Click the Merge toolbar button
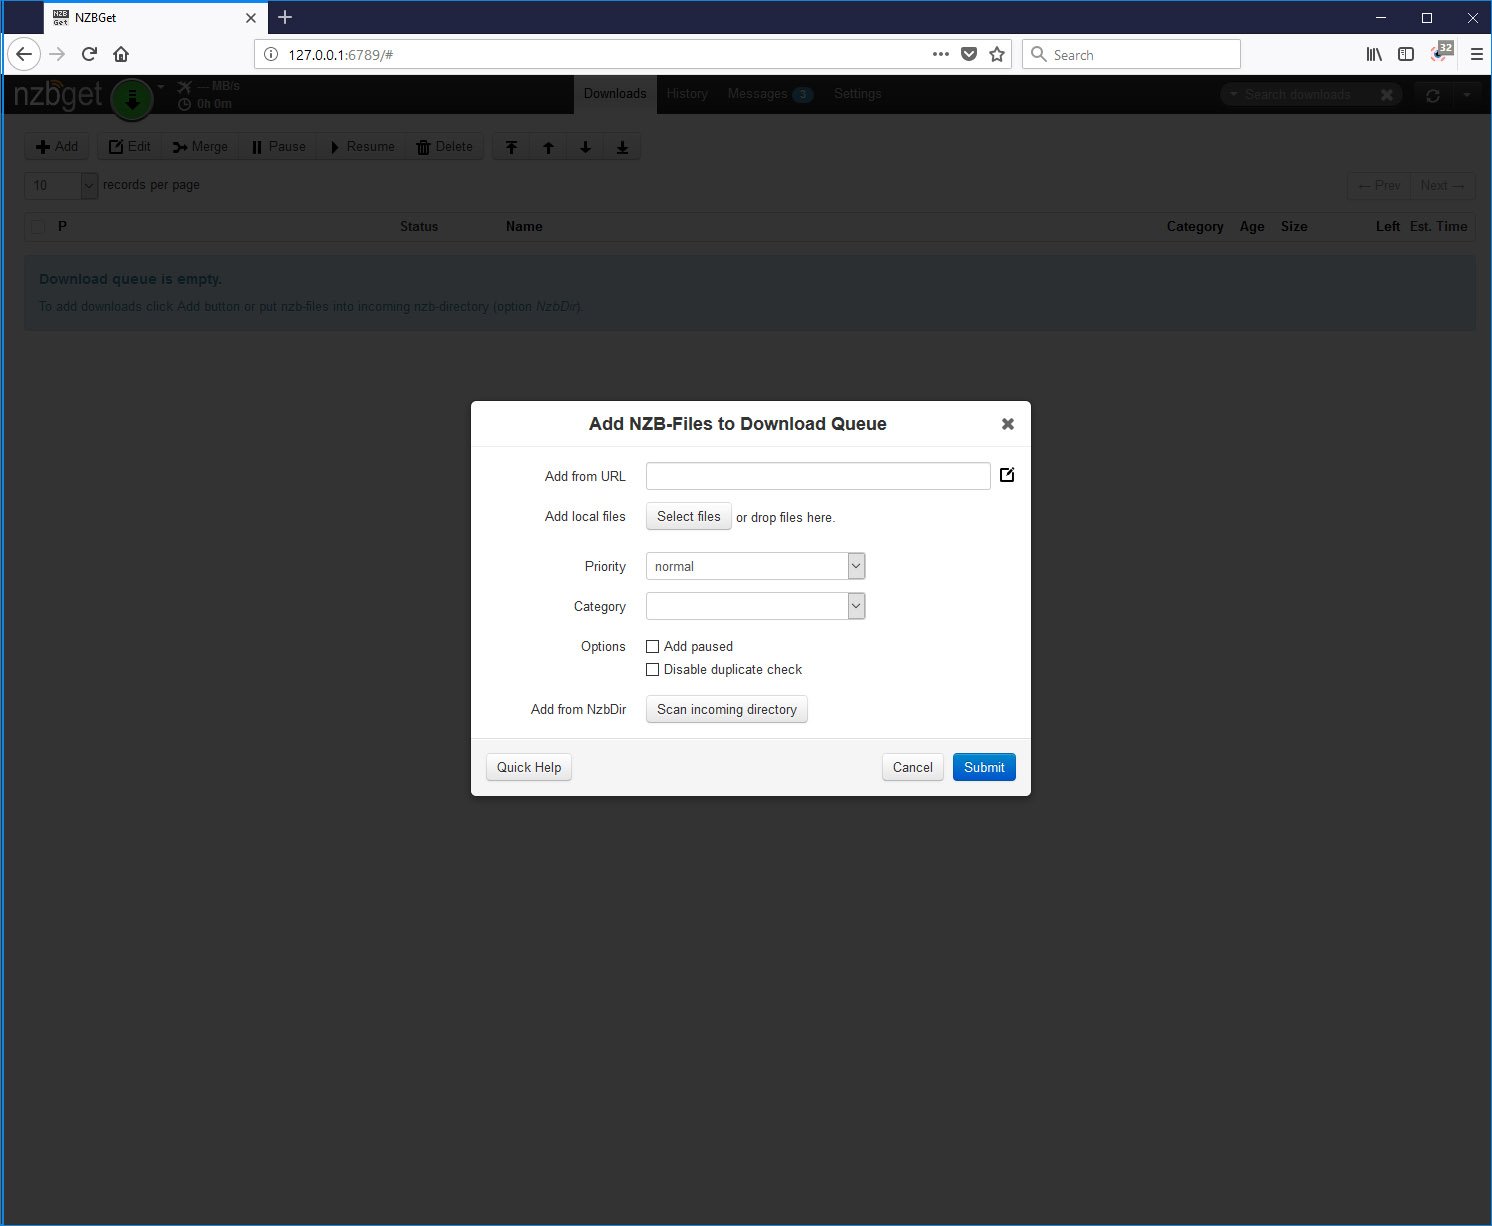1492x1226 pixels. [200, 147]
